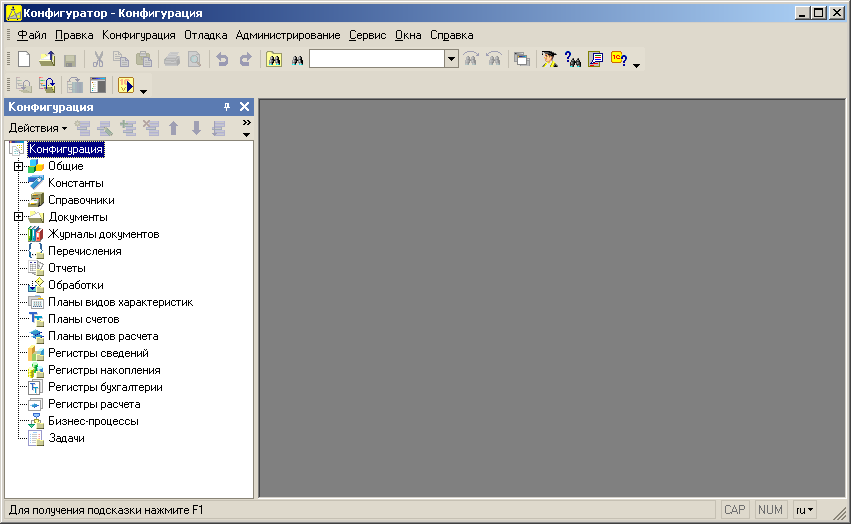This screenshot has width=851, height=524.
Task: Open the Syntax Assistant graduate icon
Action: pyautogui.click(x=549, y=59)
